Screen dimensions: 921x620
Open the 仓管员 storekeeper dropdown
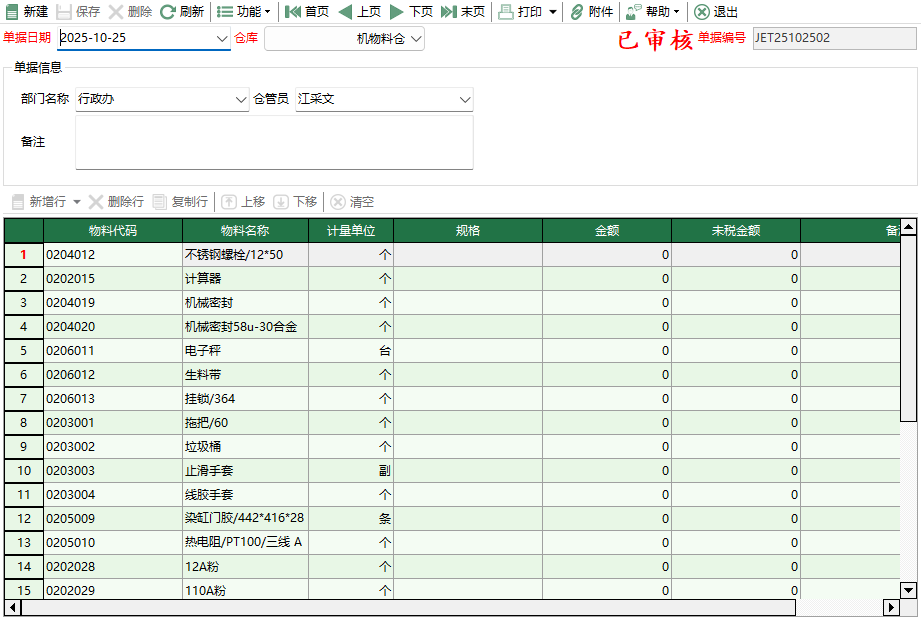click(465, 100)
